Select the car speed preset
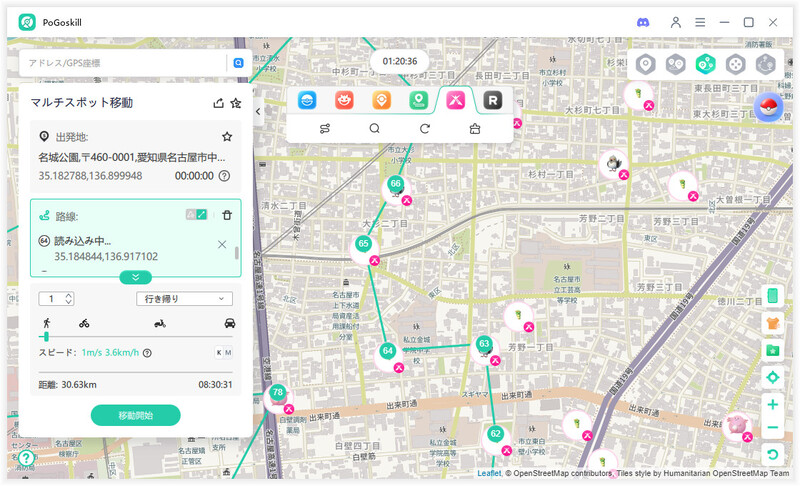Image resolution: width=800 pixels, height=486 pixels. point(230,323)
